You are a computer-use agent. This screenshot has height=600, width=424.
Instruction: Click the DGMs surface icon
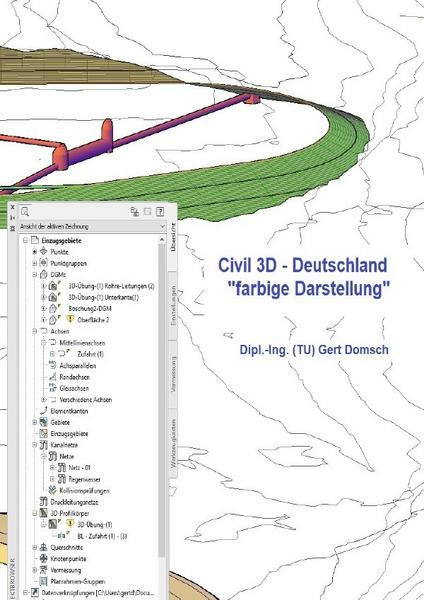[44, 274]
